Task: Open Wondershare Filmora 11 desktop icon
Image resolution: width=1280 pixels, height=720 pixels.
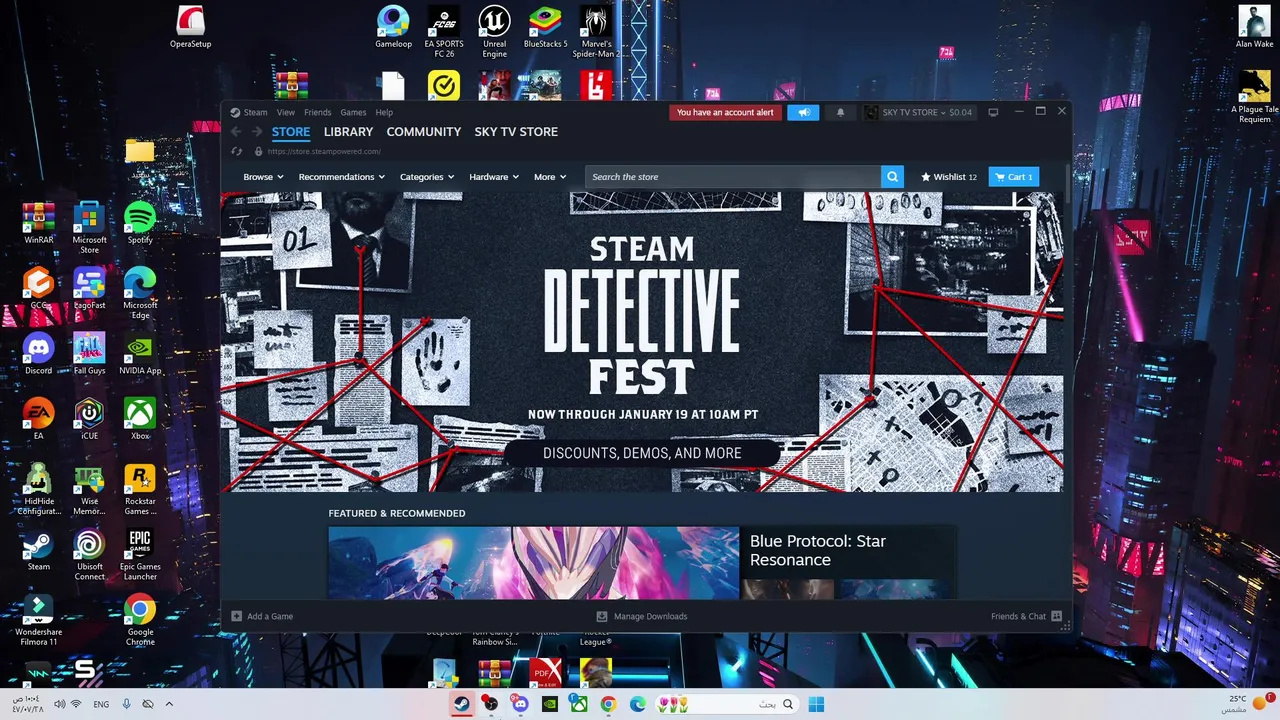Action: point(38,619)
